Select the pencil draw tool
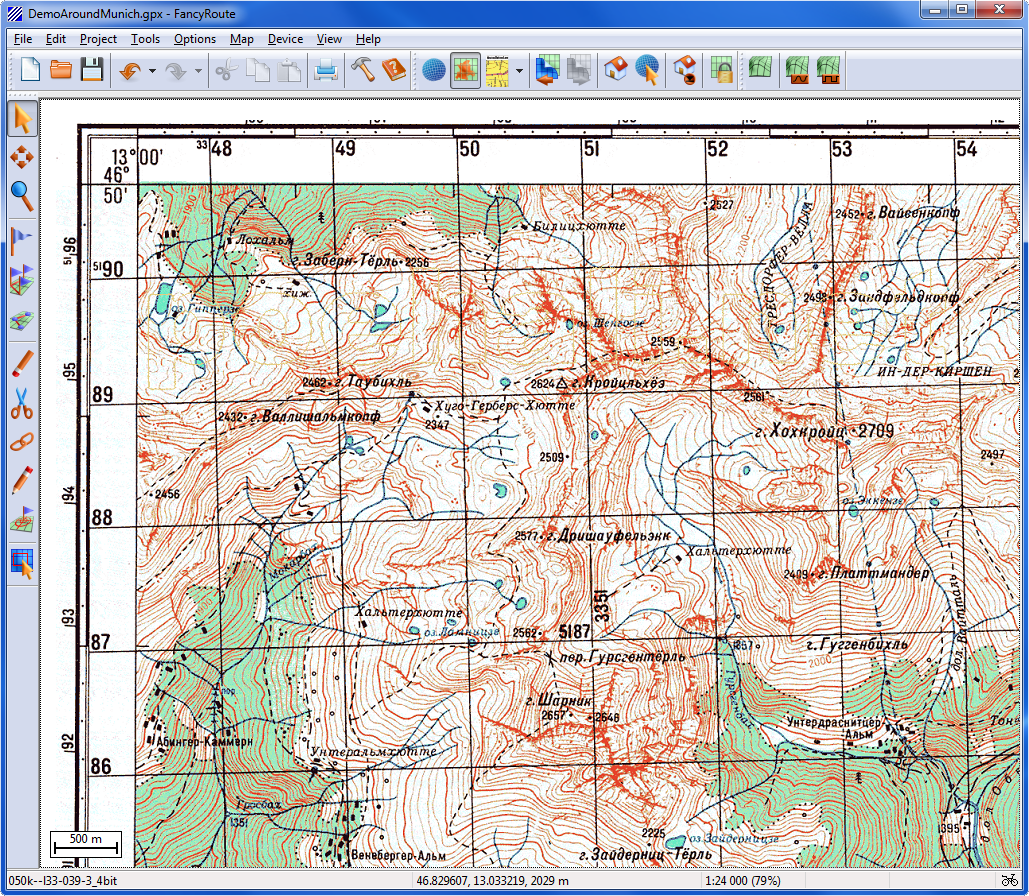 coord(22,481)
